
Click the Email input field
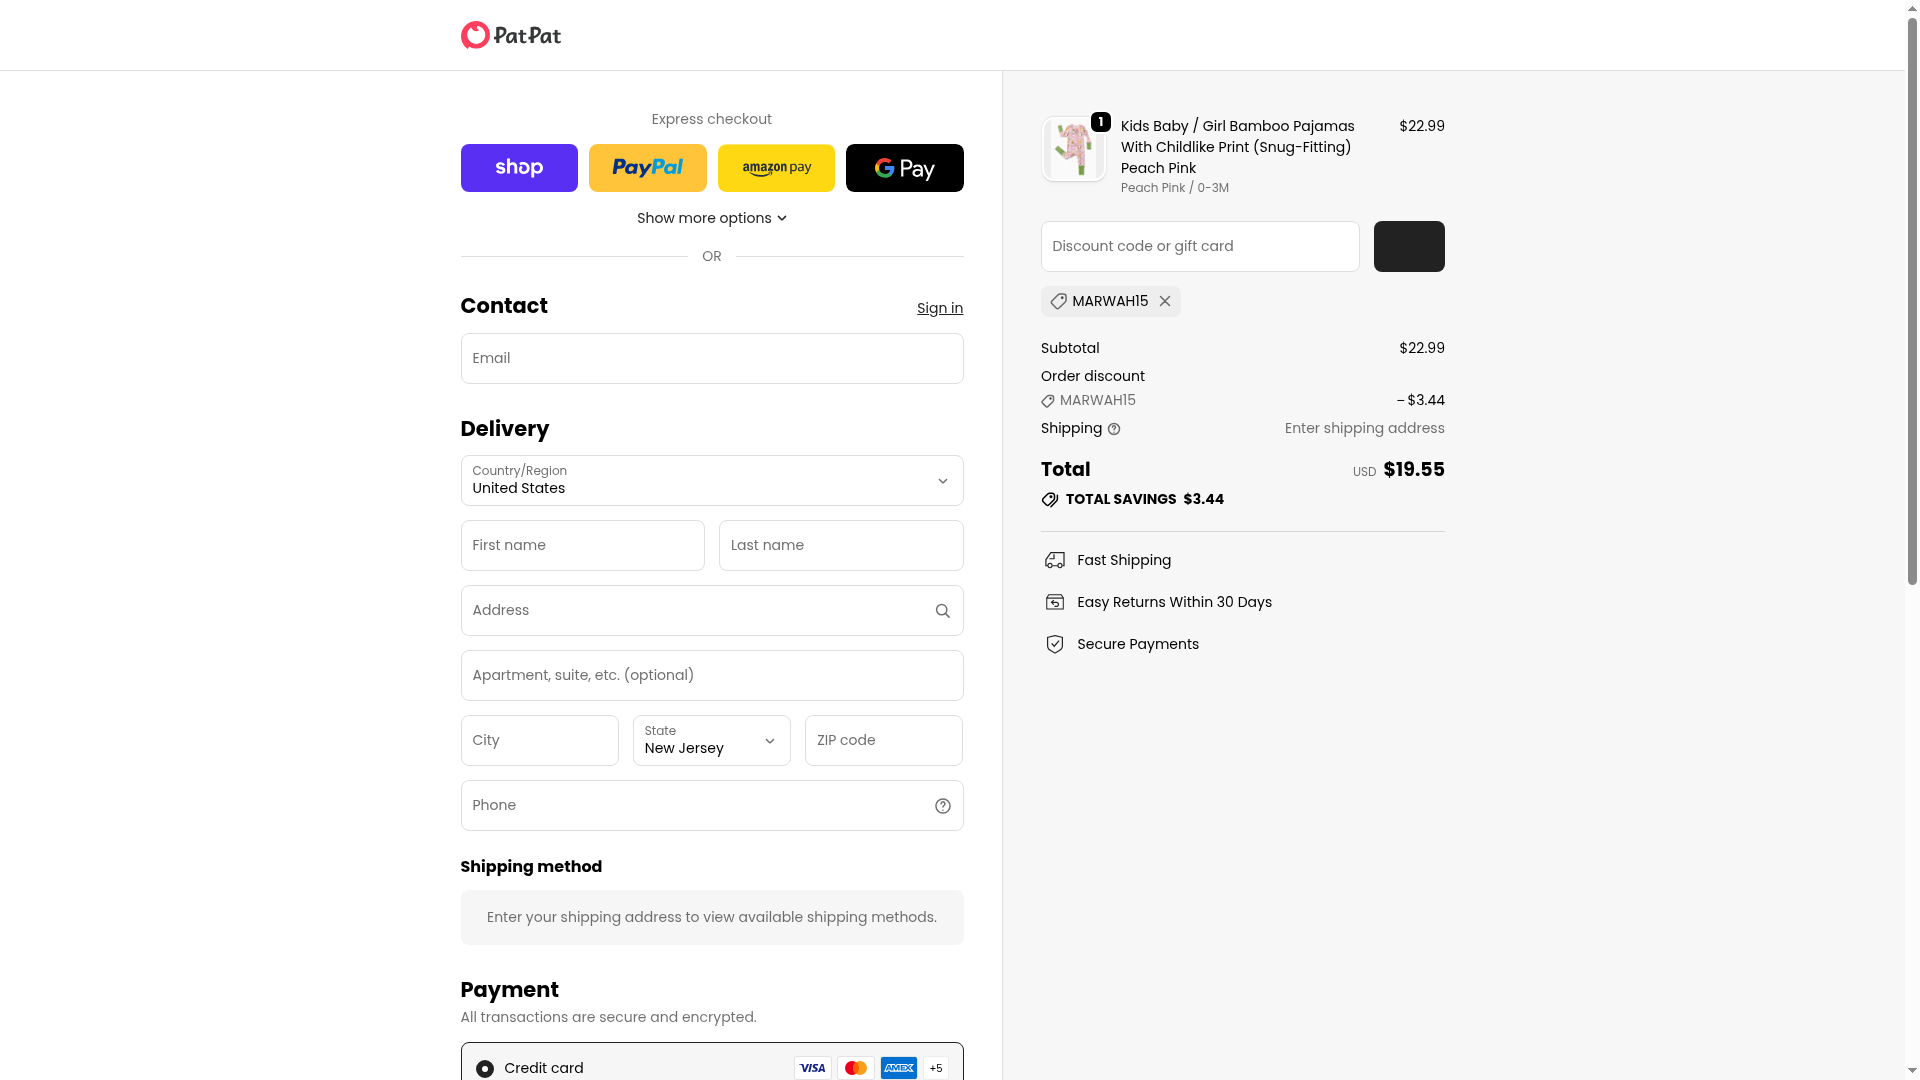(x=711, y=359)
